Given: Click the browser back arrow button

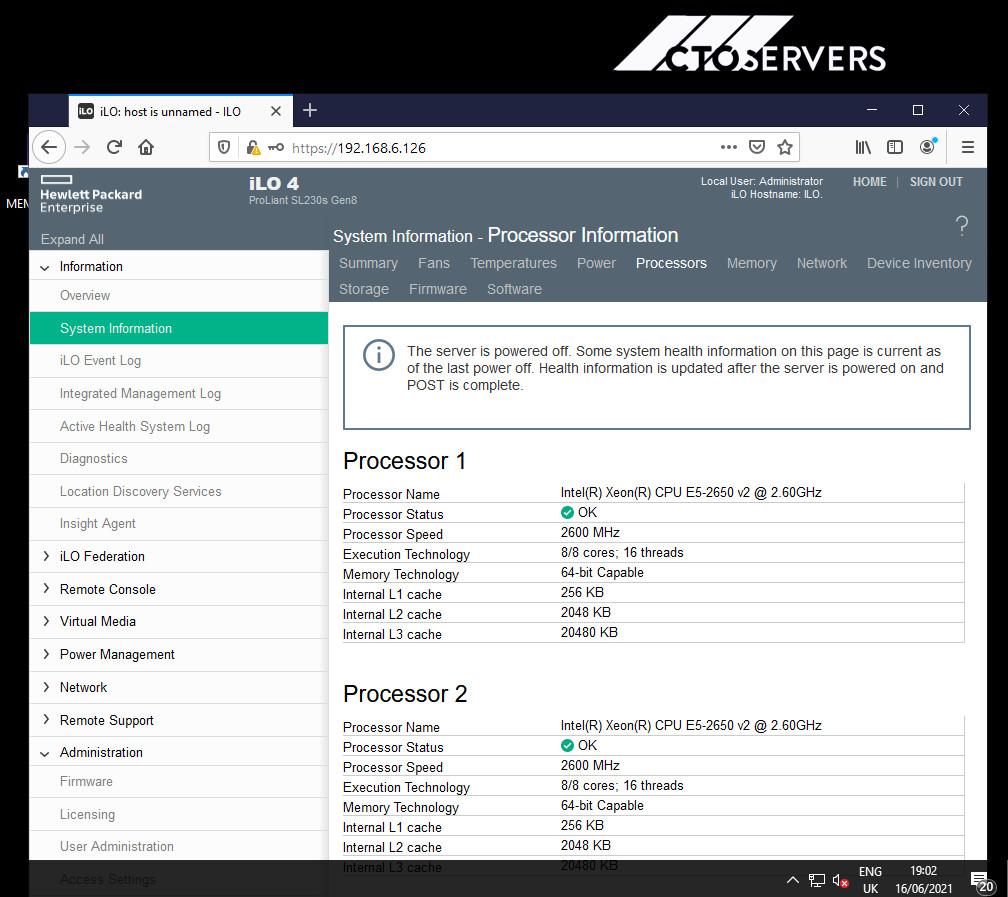Looking at the screenshot, I should click(x=49, y=147).
